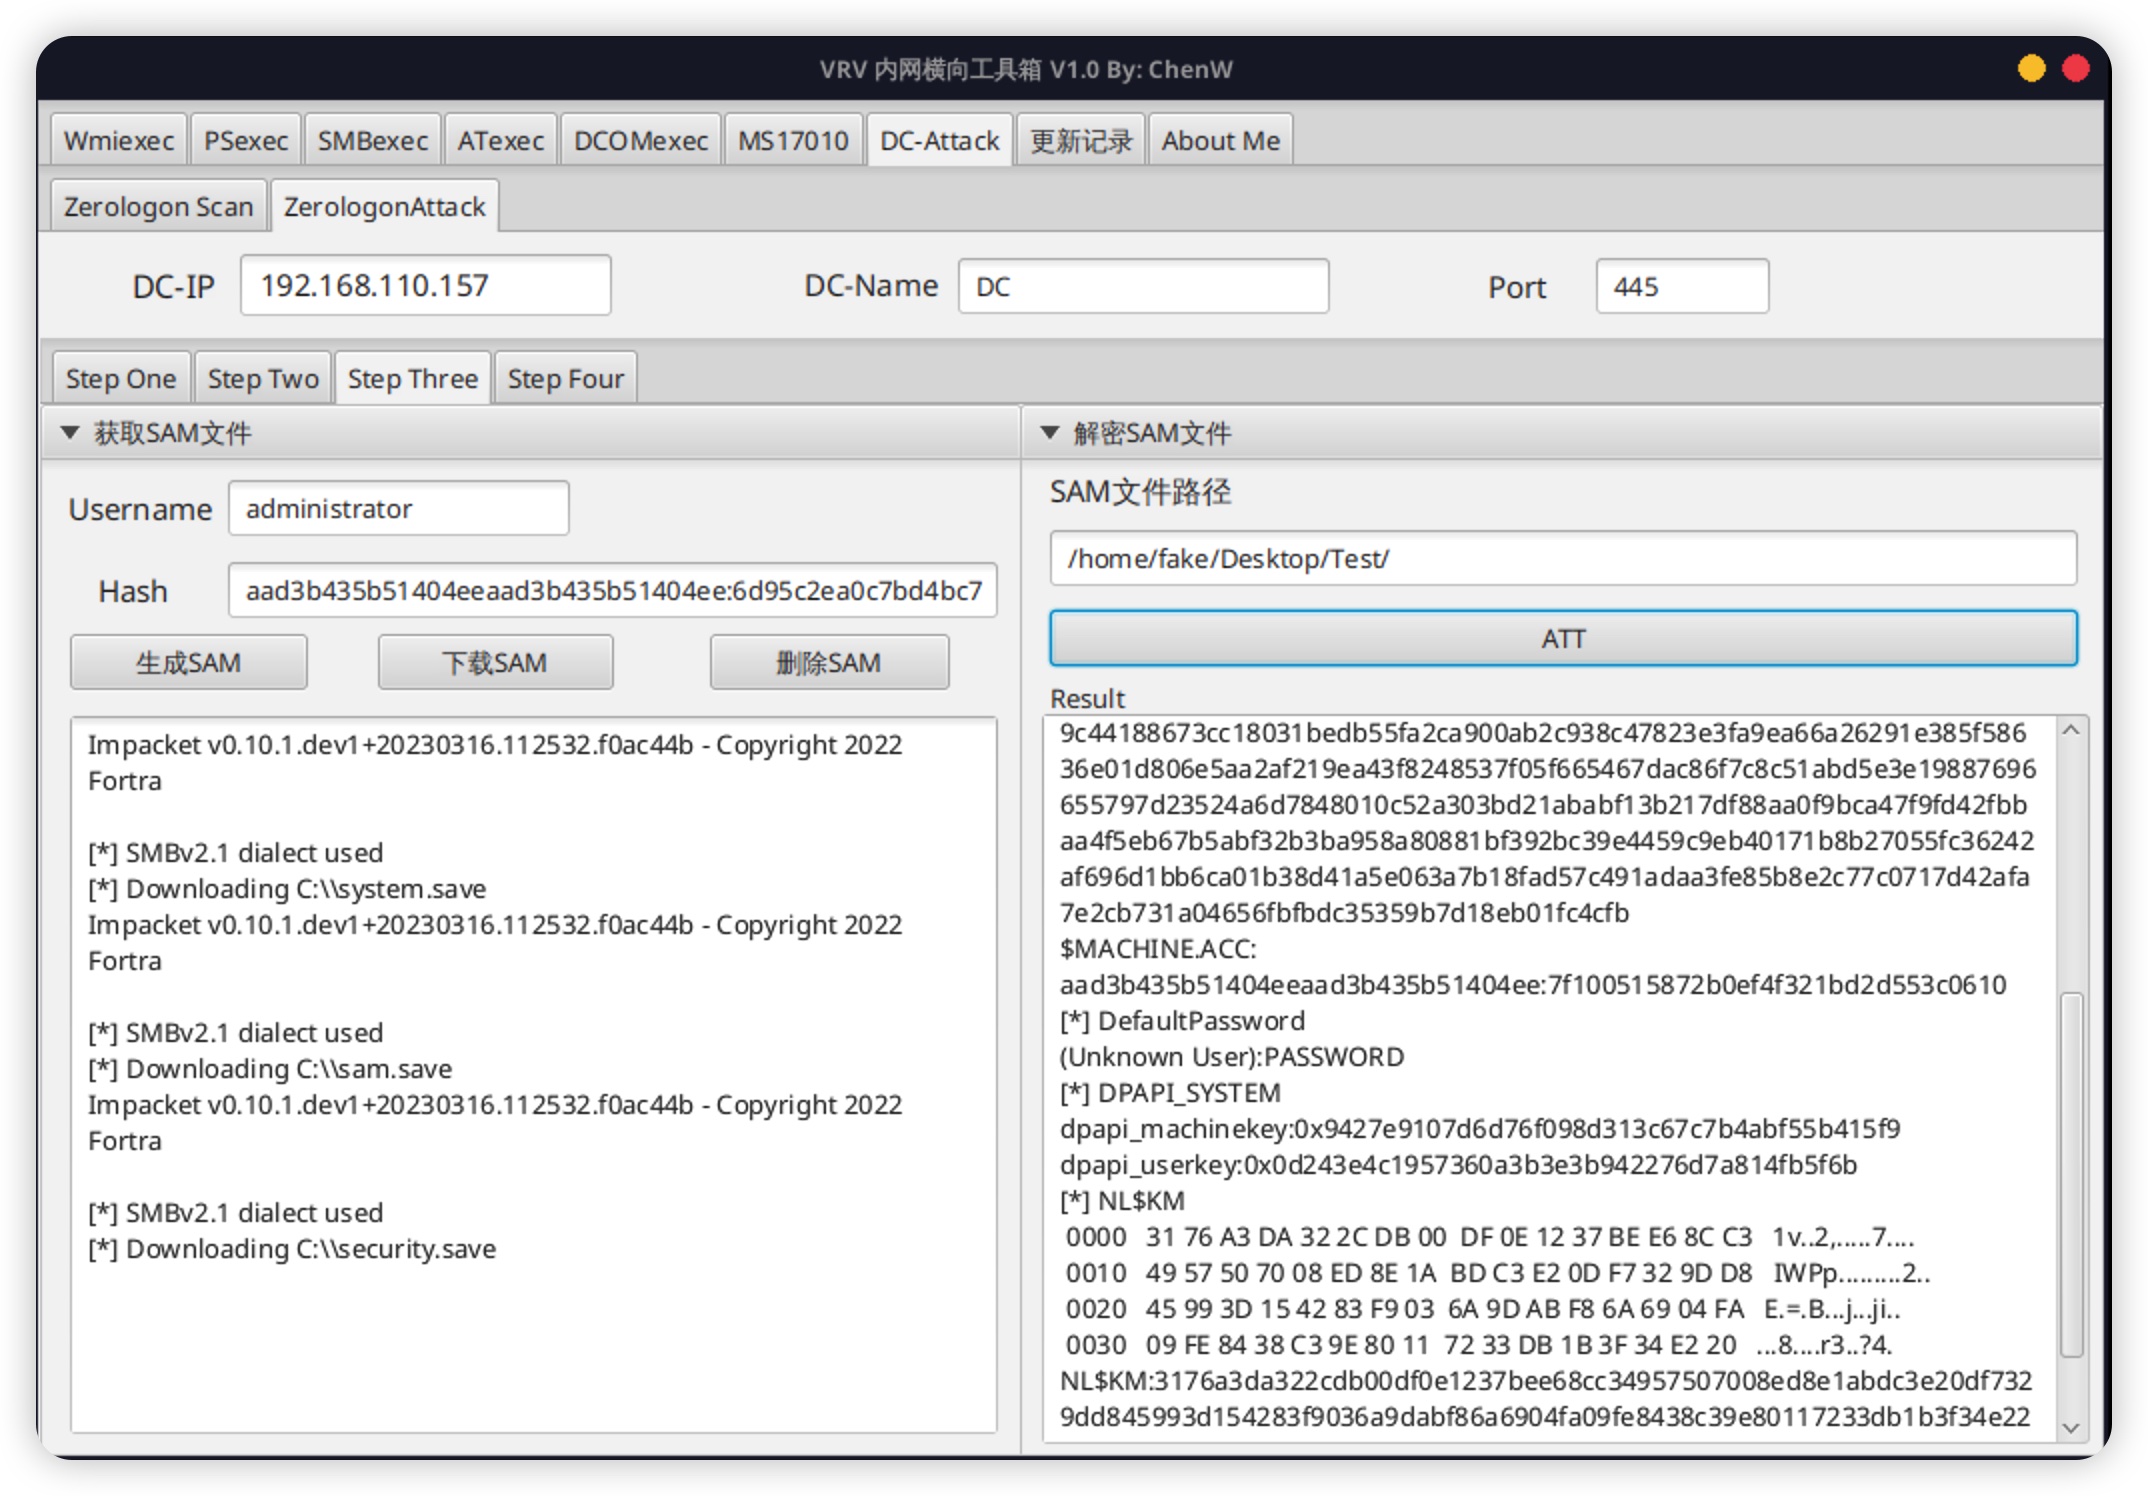Open the About Me tab
The width and height of the screenshot is (2148, 1496).
tap(1219, 141)
